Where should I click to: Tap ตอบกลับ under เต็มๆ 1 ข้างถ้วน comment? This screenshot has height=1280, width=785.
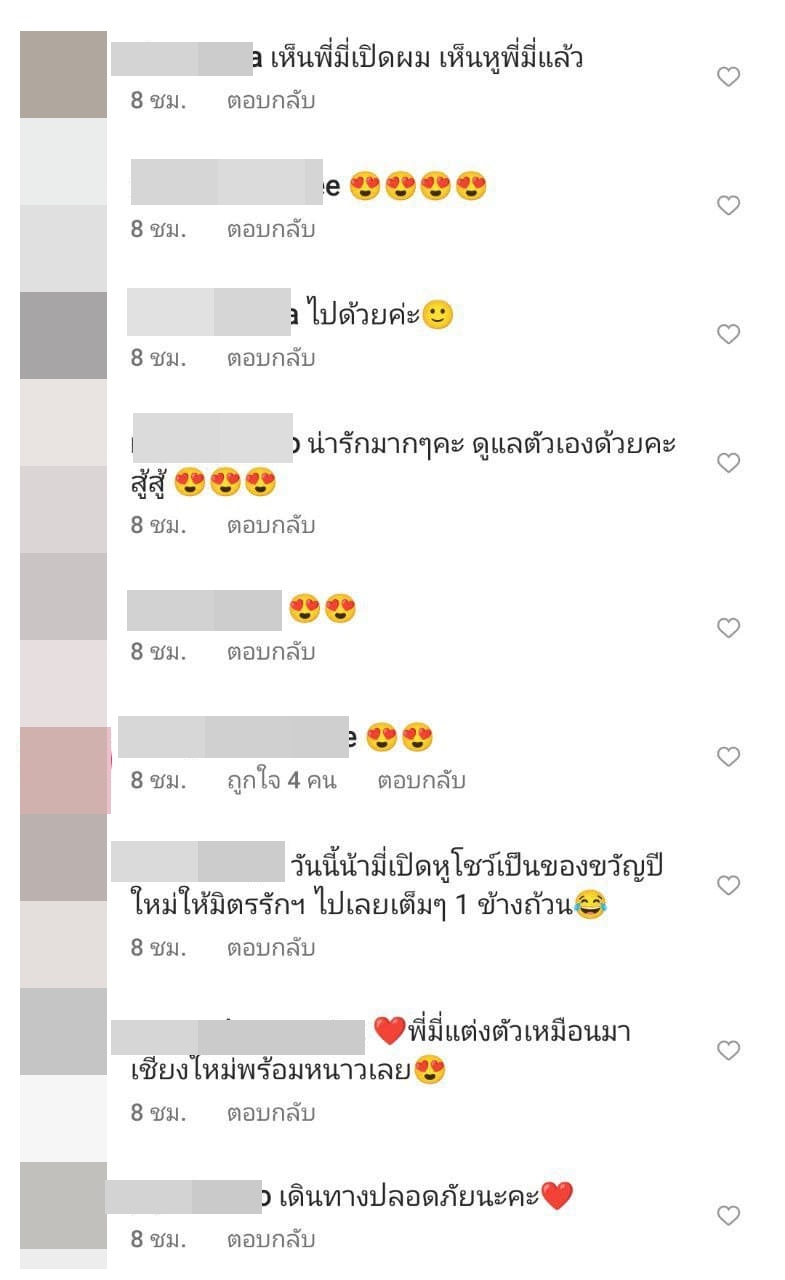(270, 946)
